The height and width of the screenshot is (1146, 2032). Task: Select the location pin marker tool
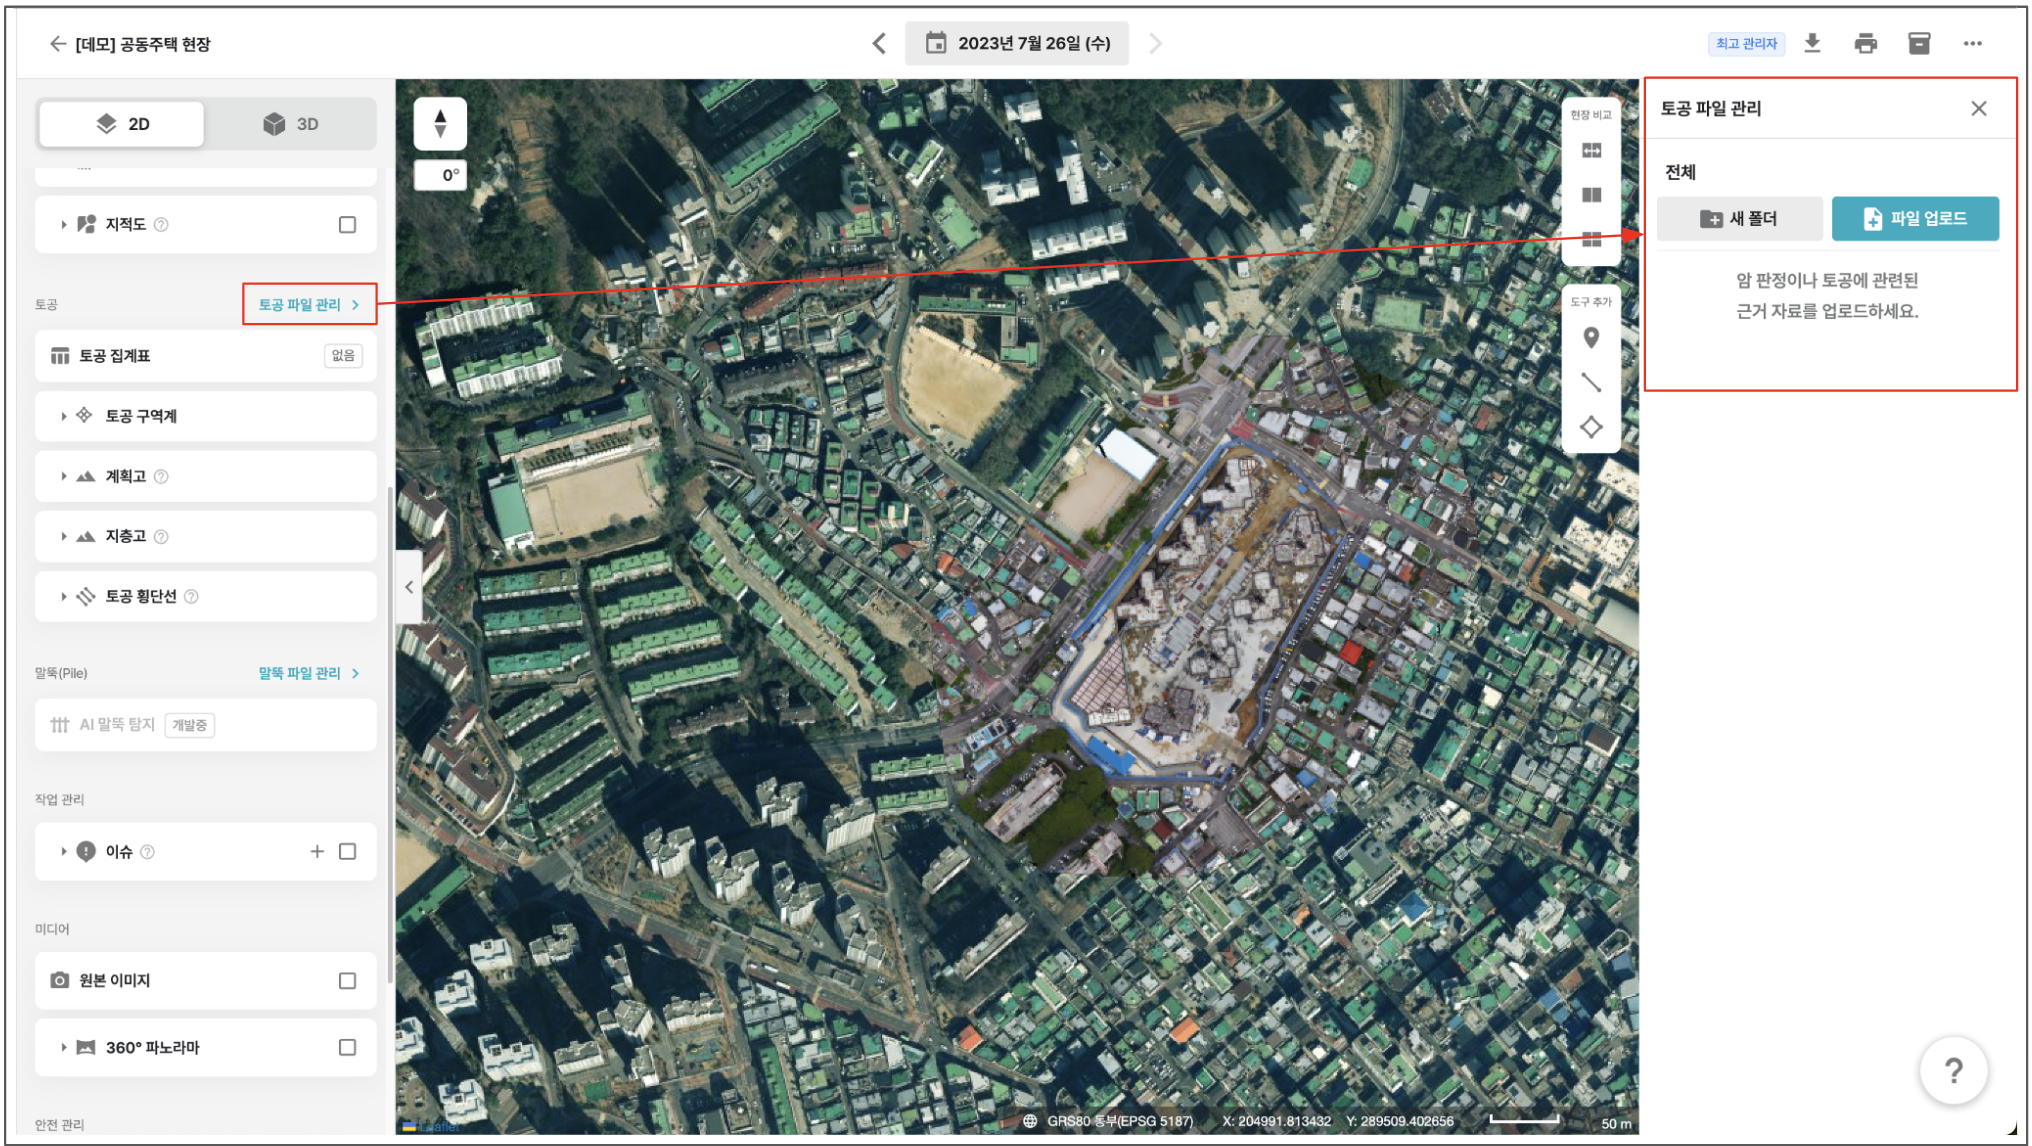[1591, 338]
